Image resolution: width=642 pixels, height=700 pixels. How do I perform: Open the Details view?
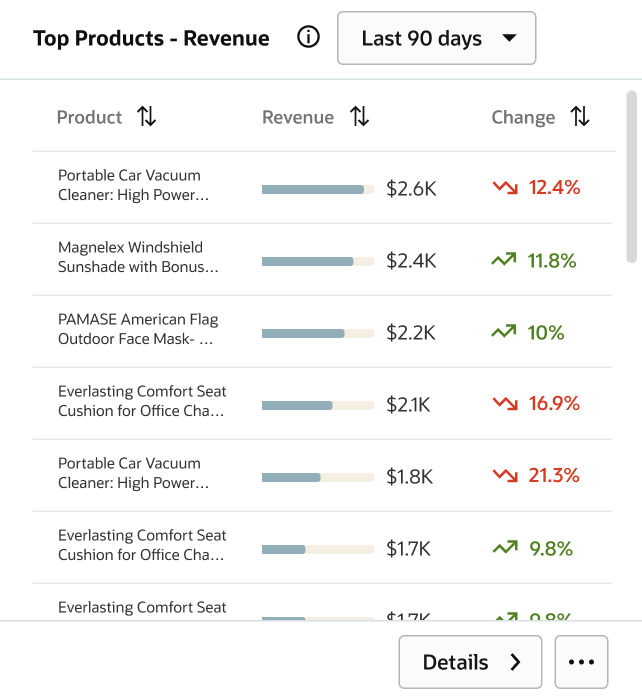pyautogui.click(x=470, y=662)
